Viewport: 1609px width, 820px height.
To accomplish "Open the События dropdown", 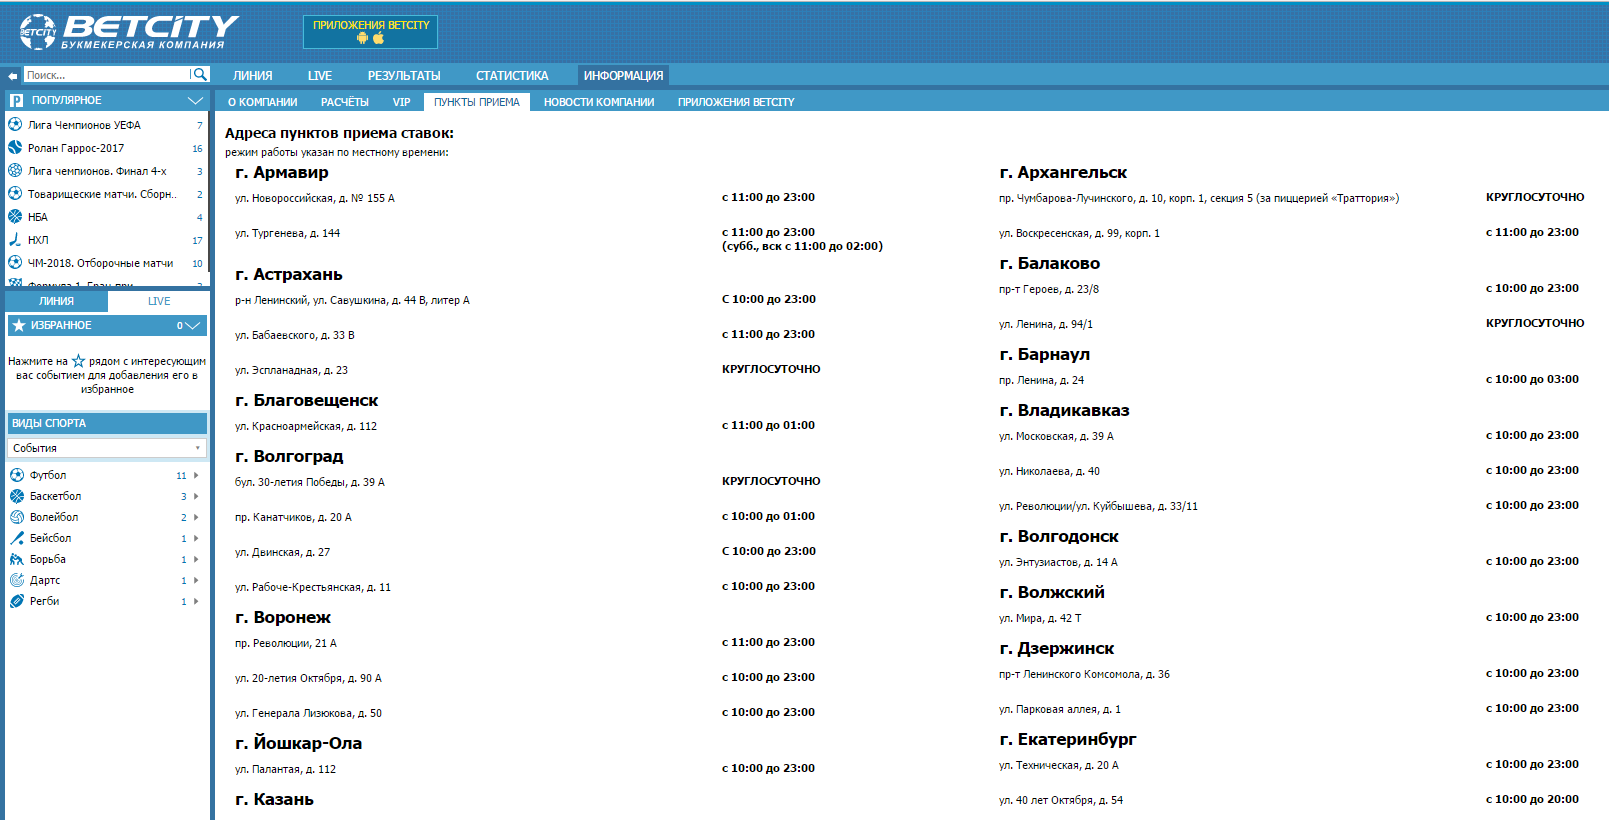I will (107, 448).
